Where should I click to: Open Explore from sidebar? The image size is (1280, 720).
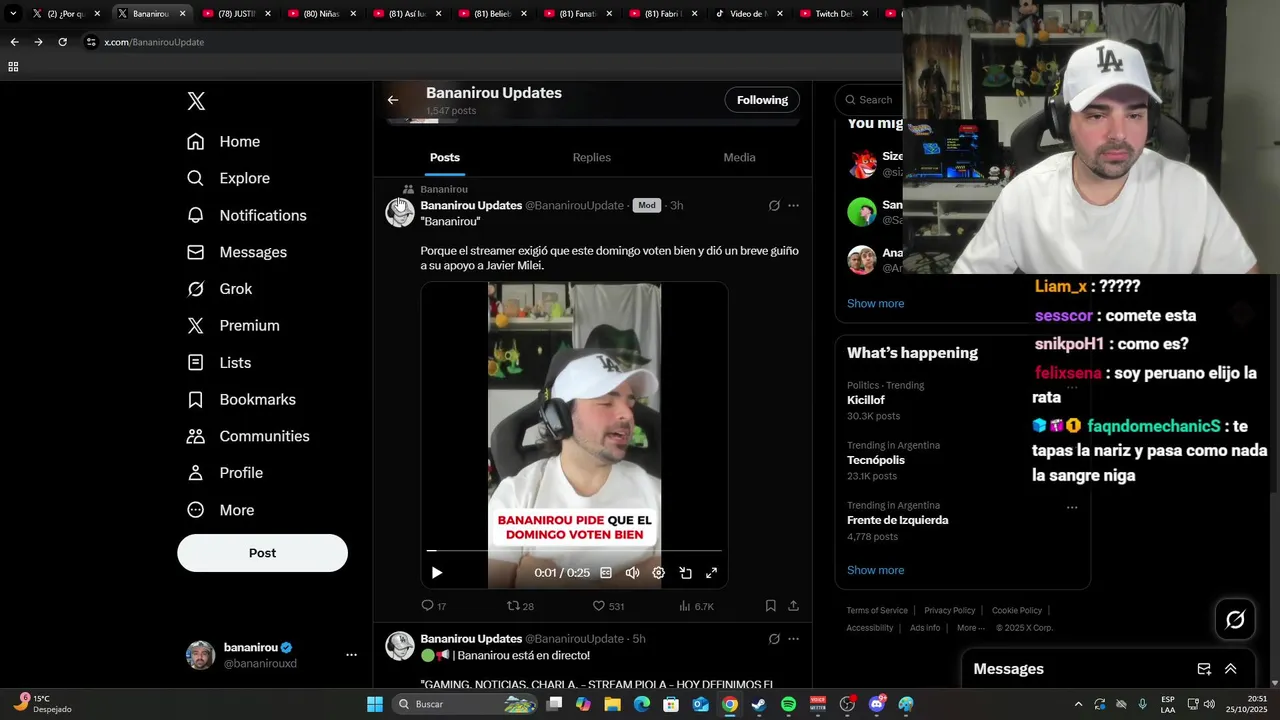tap(229, 178)
